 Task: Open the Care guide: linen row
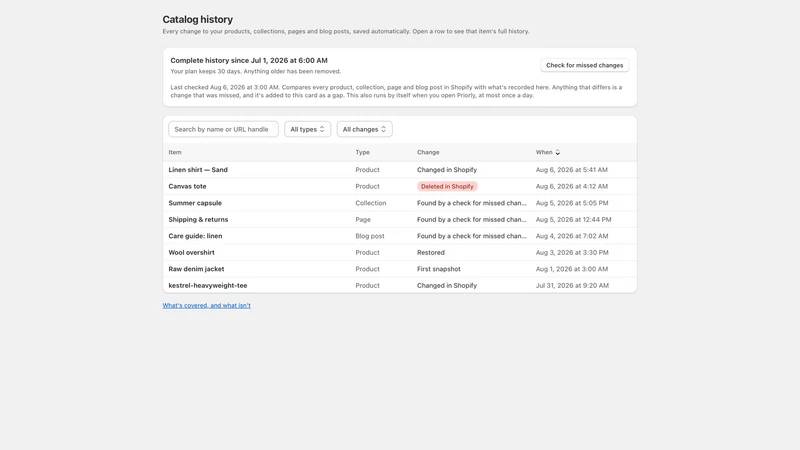click(x=399, y=236)
